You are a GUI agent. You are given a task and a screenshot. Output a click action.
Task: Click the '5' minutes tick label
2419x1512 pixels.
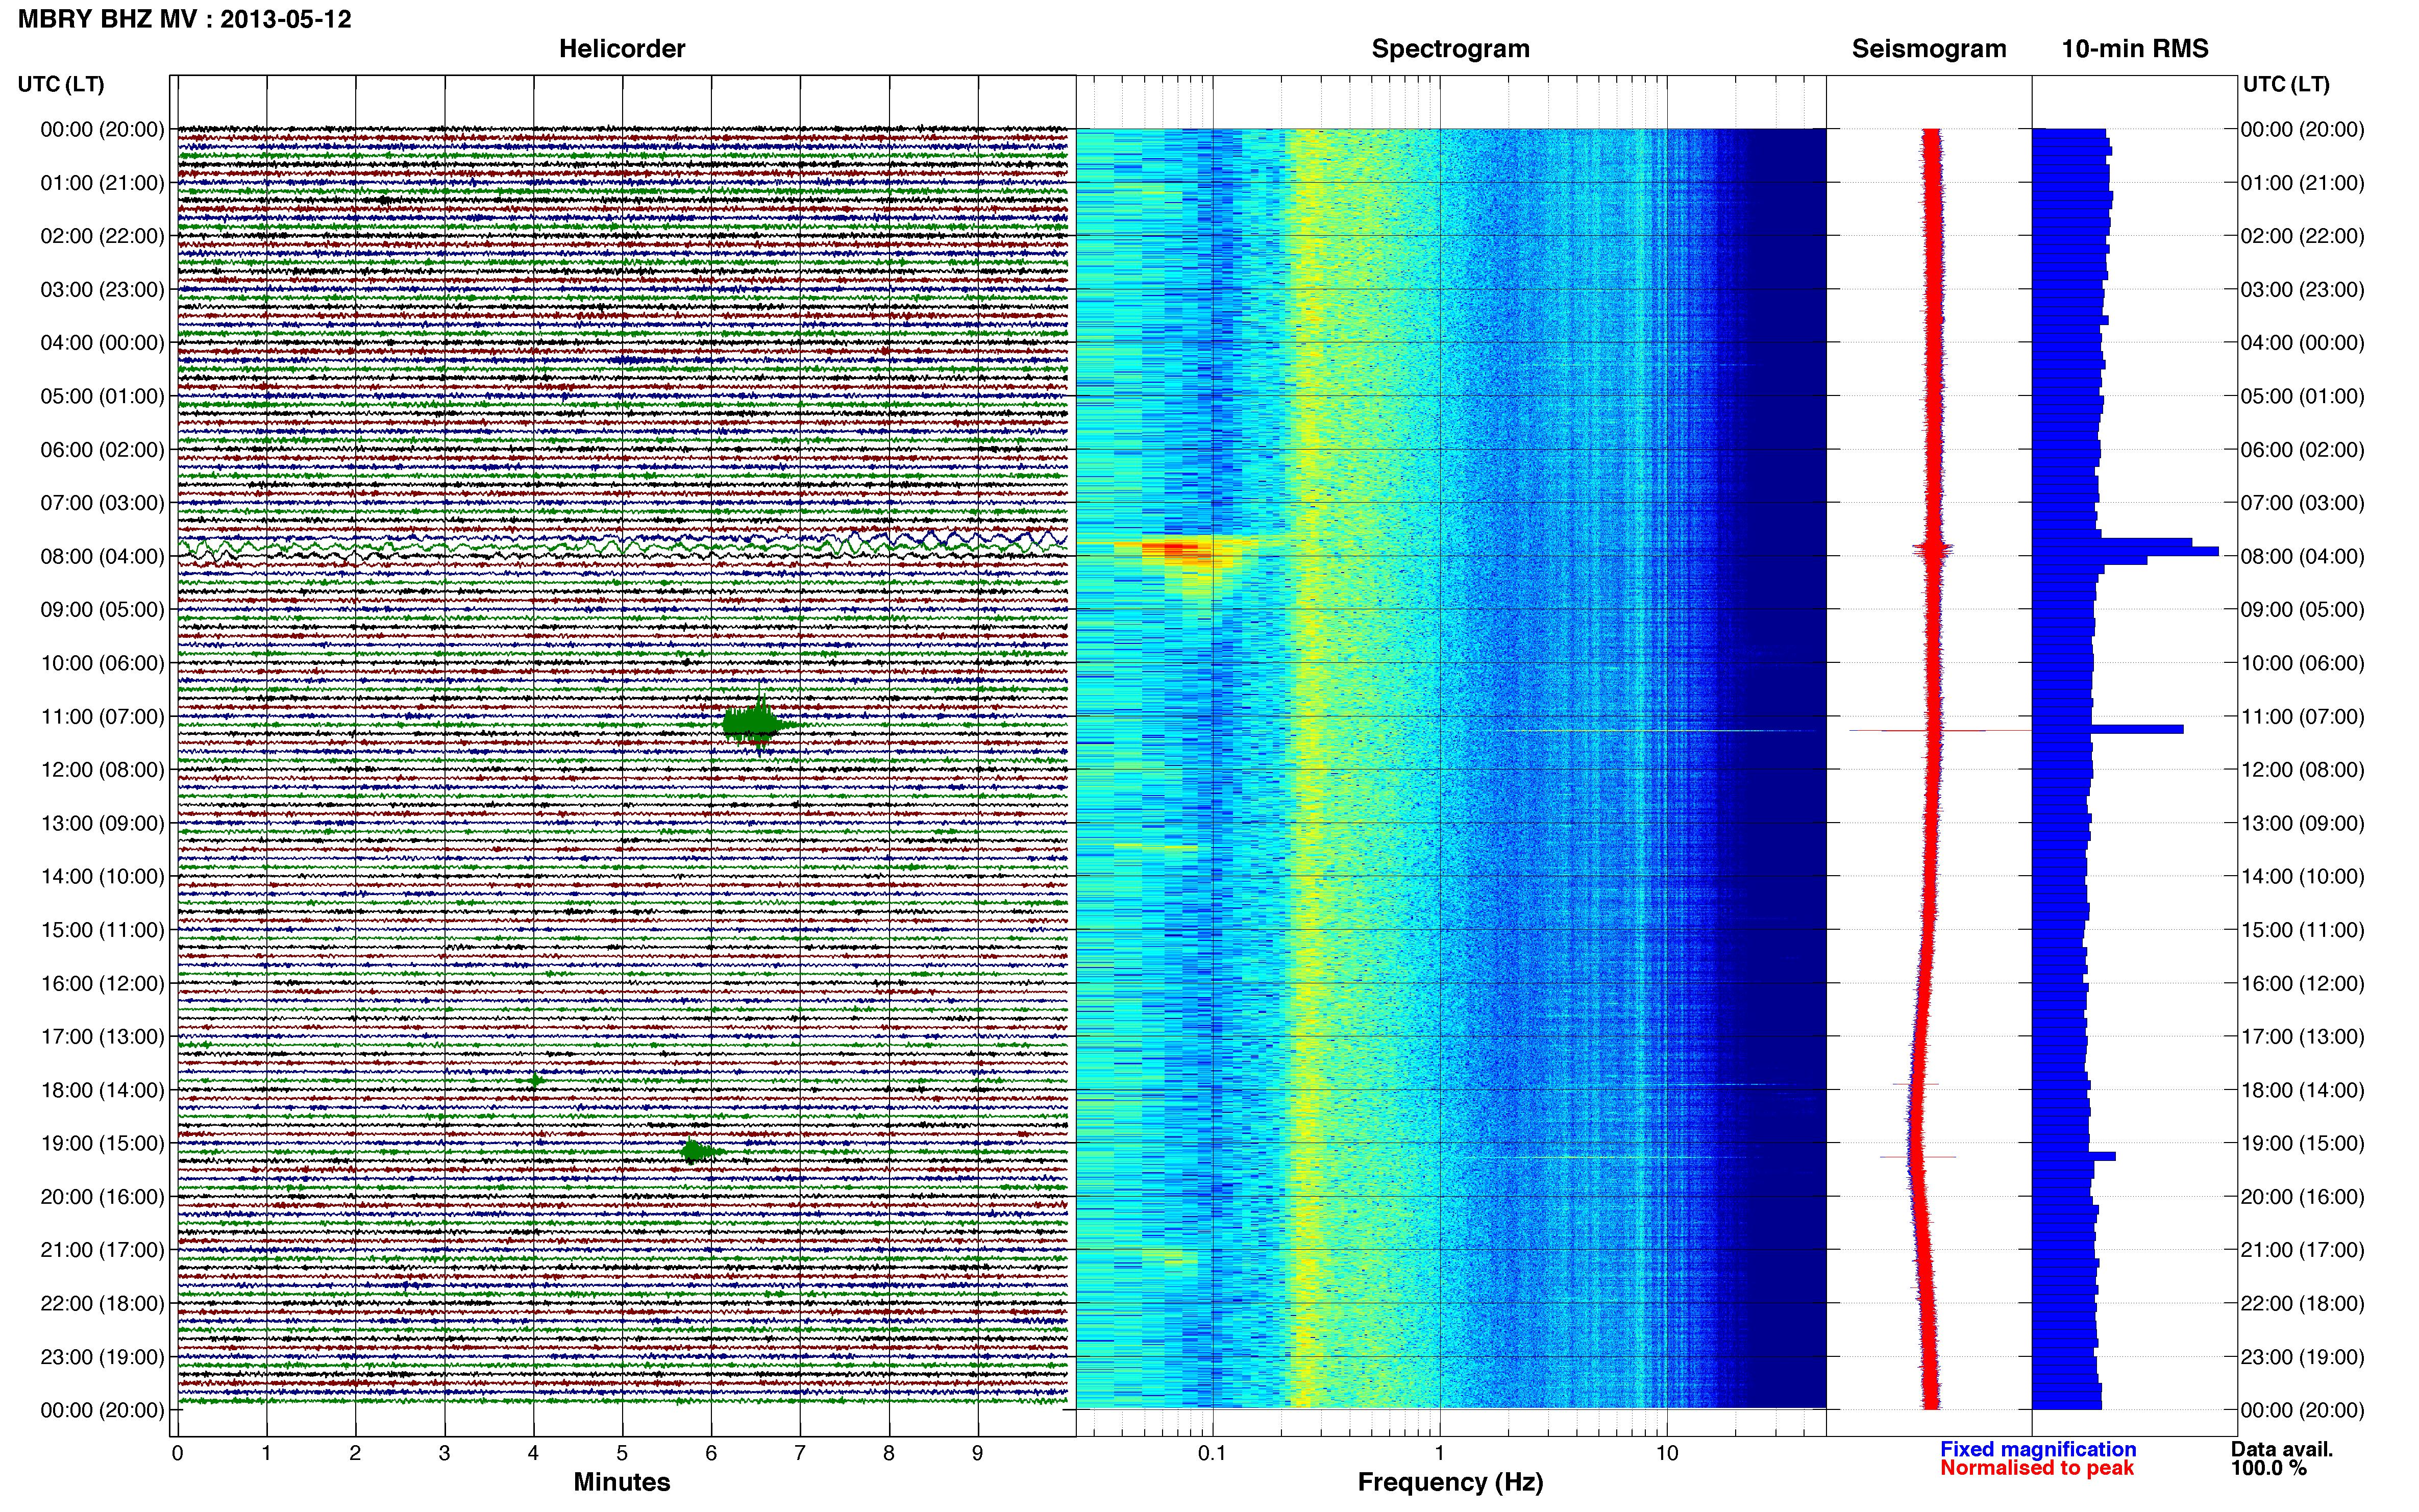(622, 1453)
